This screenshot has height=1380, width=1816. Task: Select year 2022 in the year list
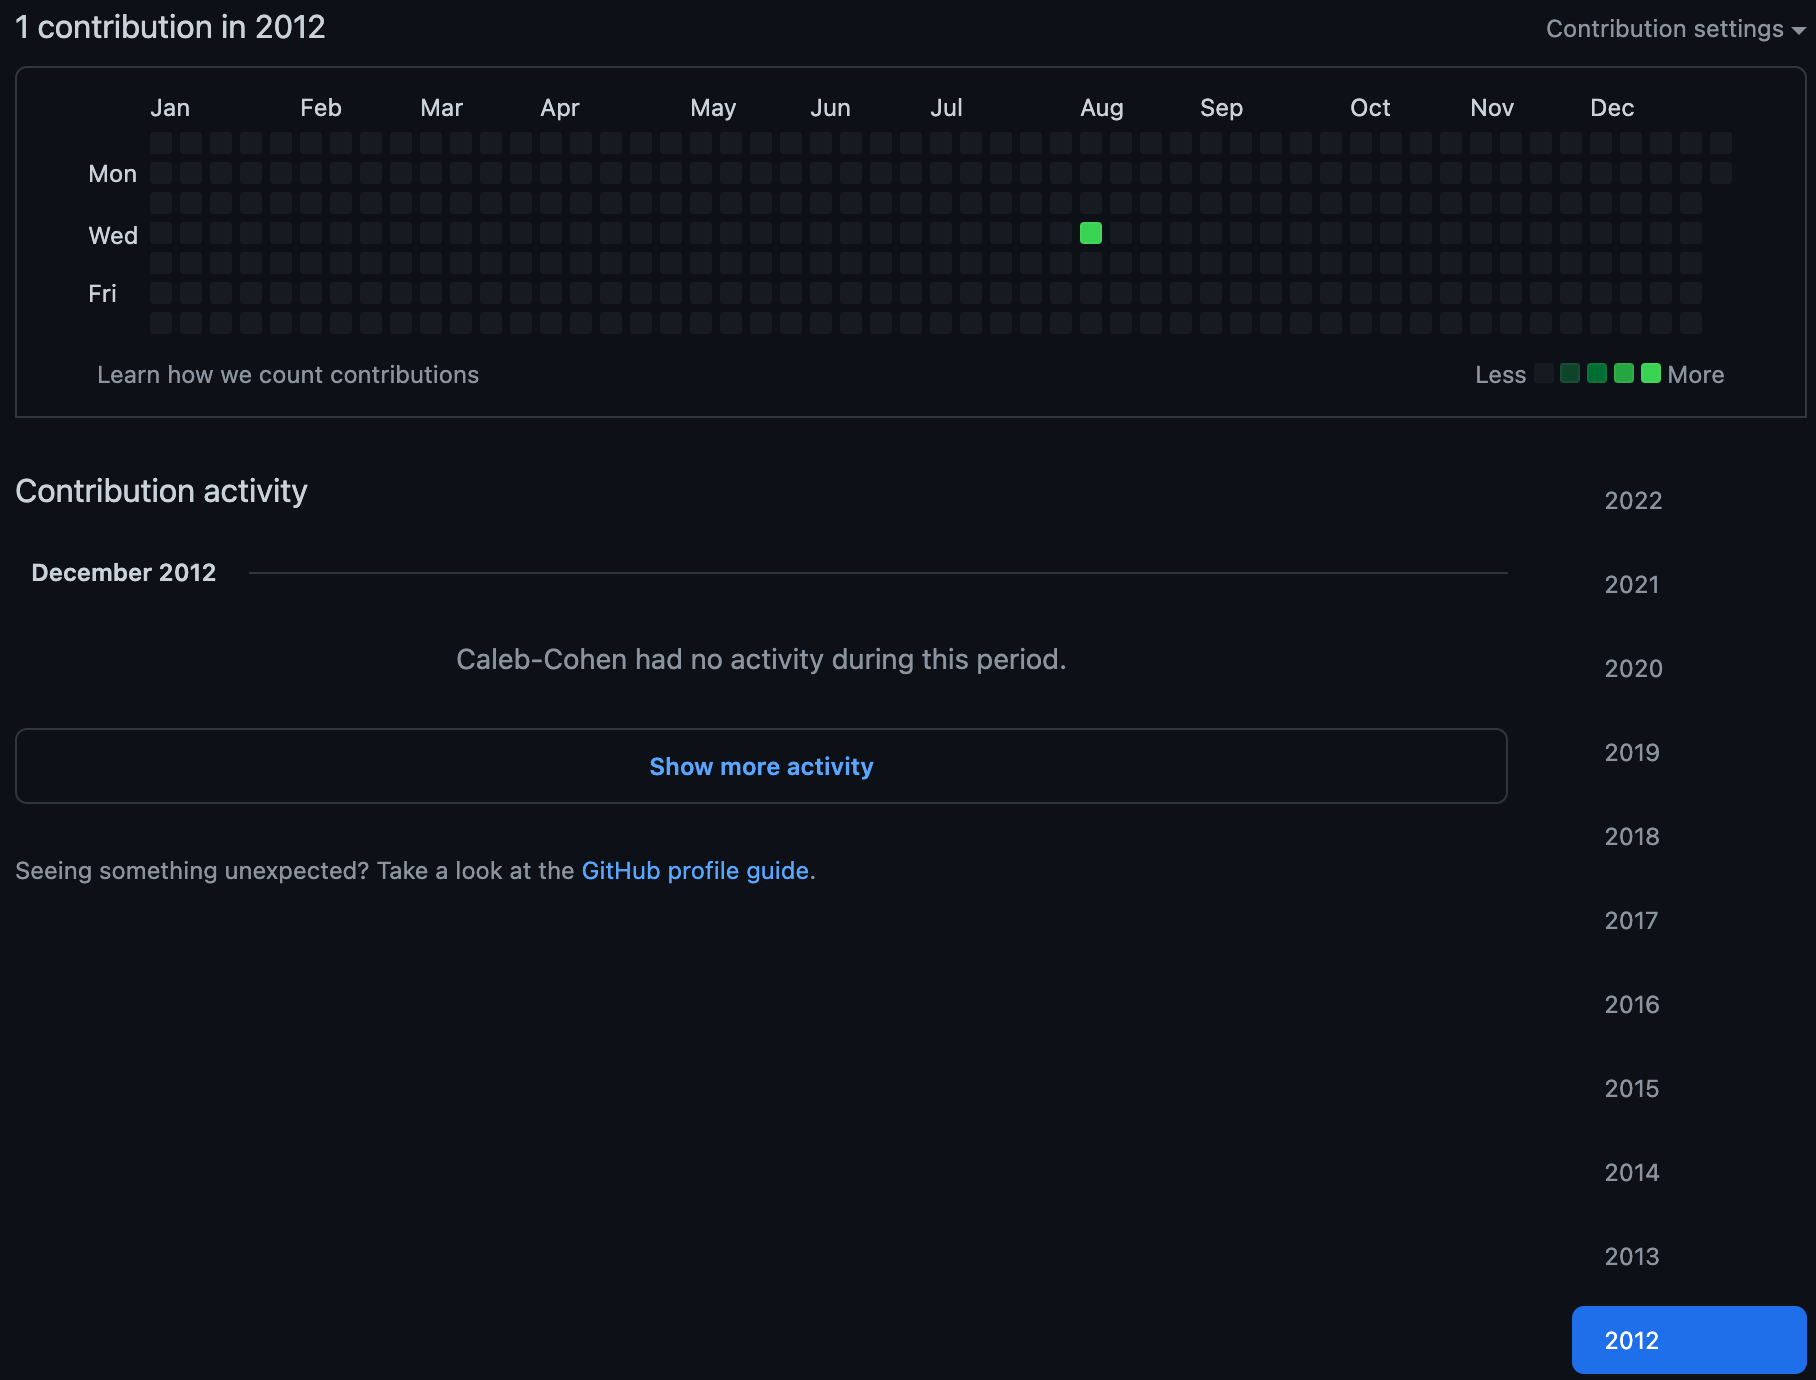(1633, 501)
